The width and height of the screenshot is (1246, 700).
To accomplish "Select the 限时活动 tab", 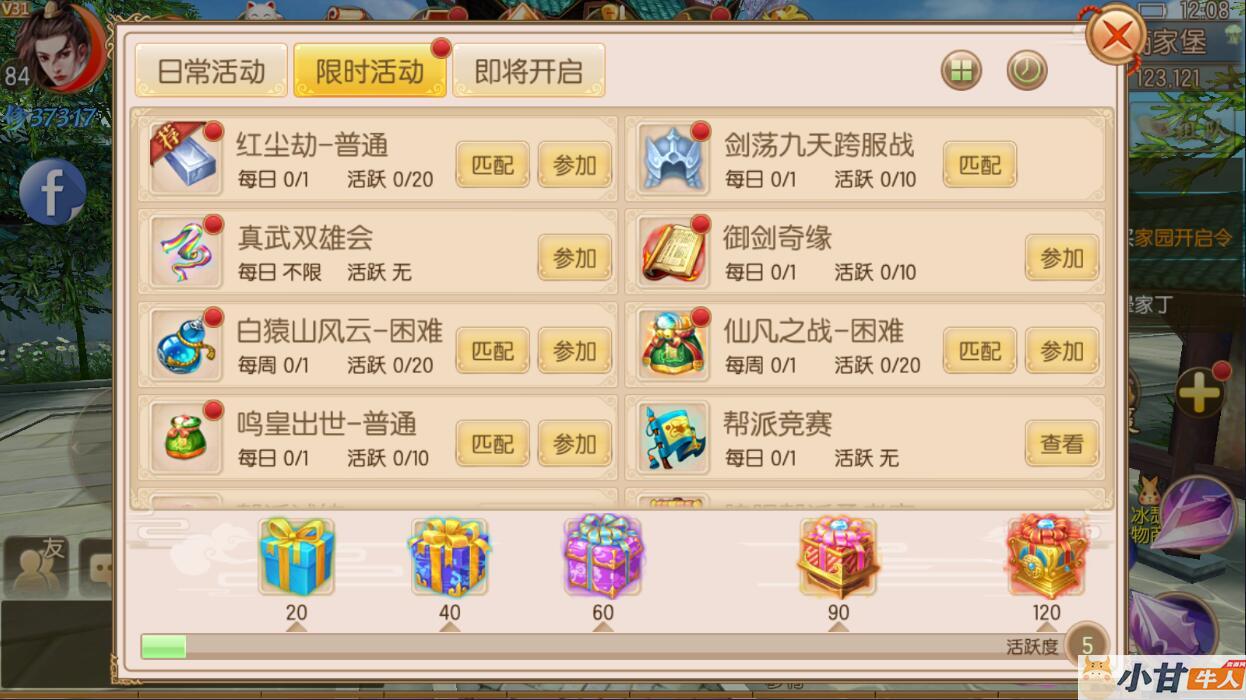I will (370, 71).
